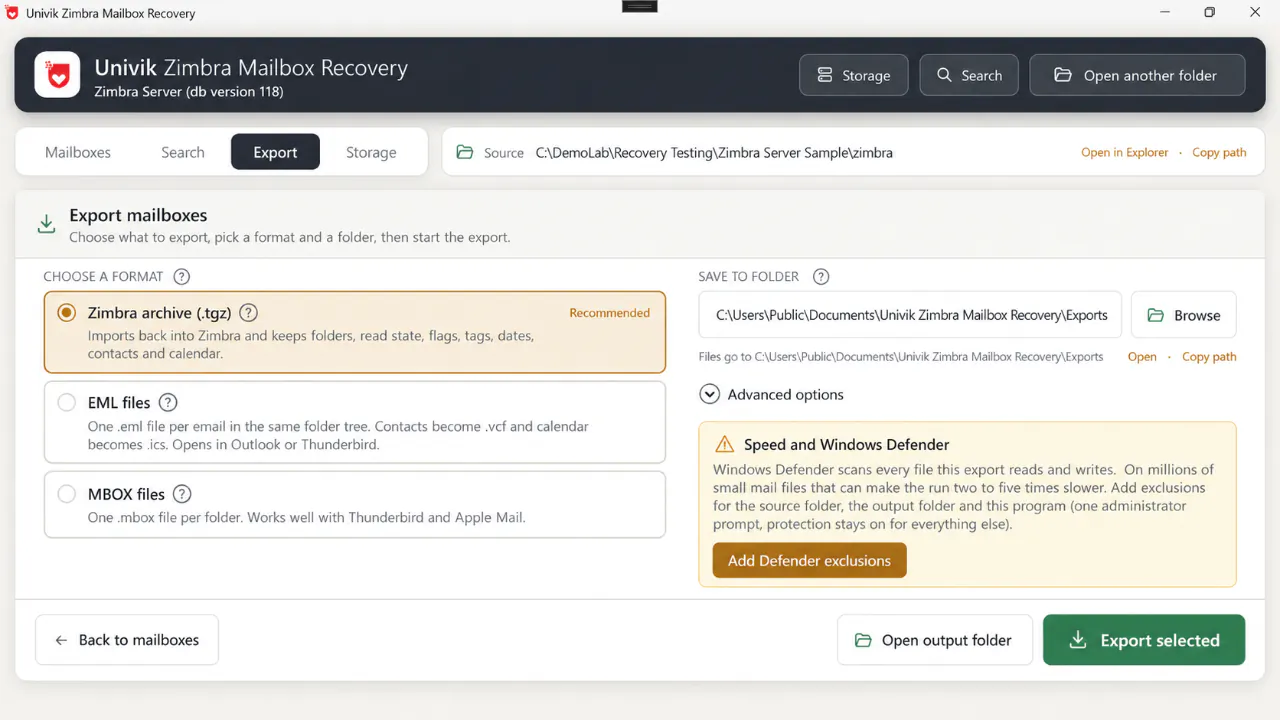1280x720 pixels.
Task: Open Storage from the header bar
Action: pyautogui.click(x=853, y=75)
